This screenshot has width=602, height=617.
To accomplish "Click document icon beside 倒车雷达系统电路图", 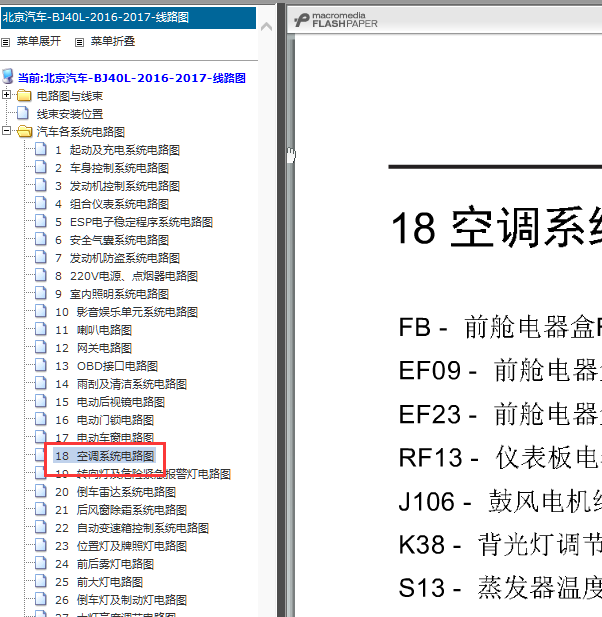I will (41, 491).
